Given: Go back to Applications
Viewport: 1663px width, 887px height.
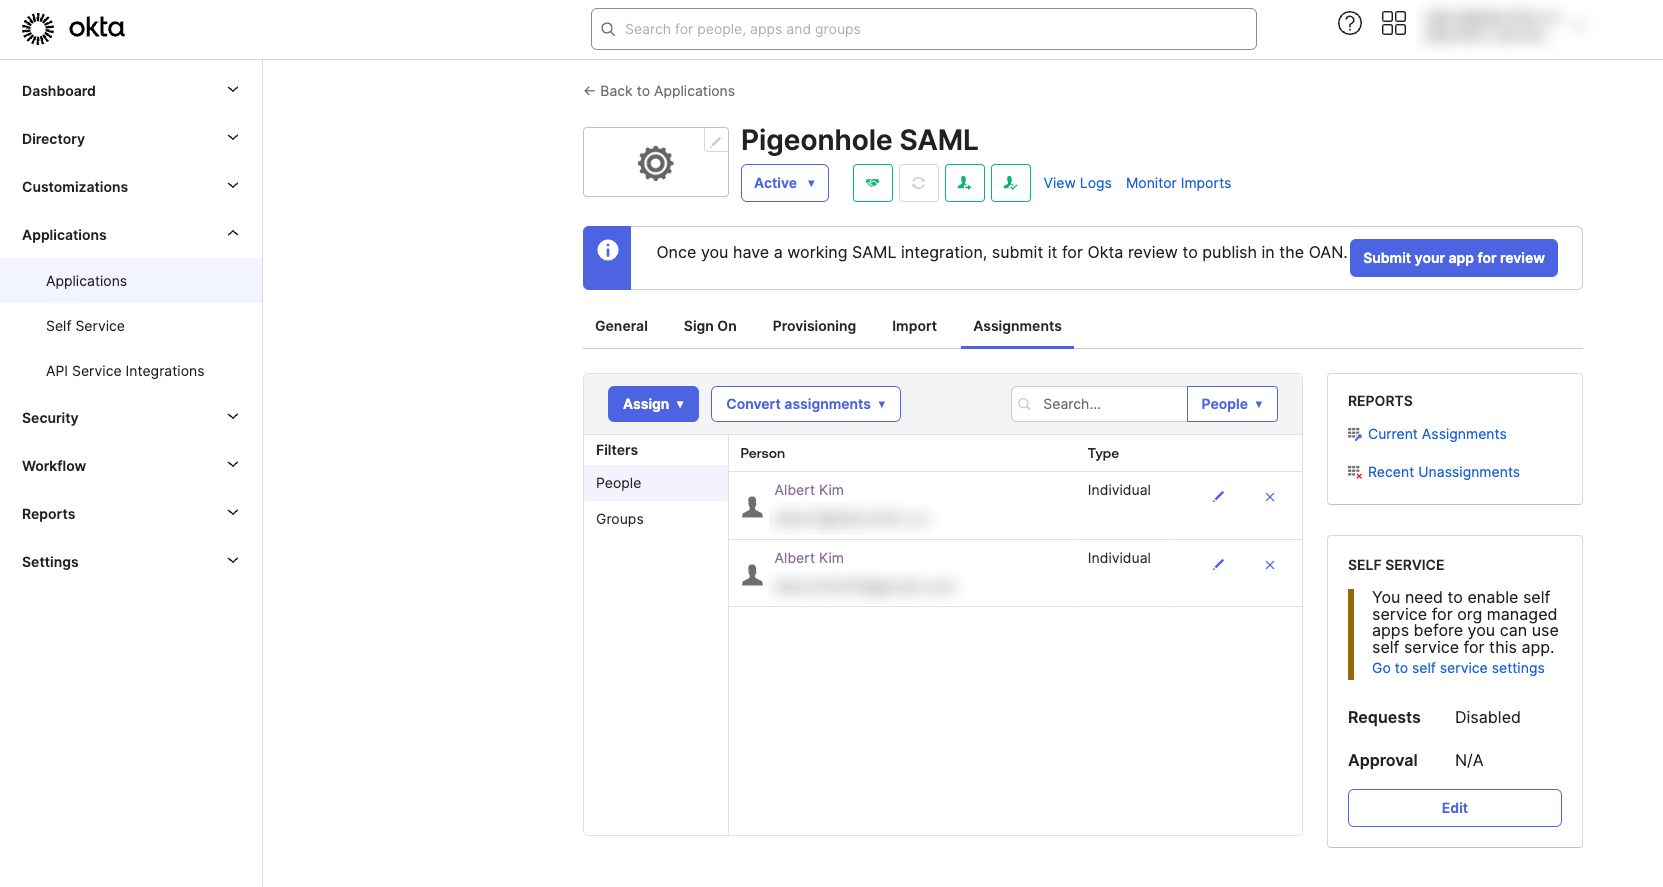Looking at the screenshot, I should coord(659,91).
